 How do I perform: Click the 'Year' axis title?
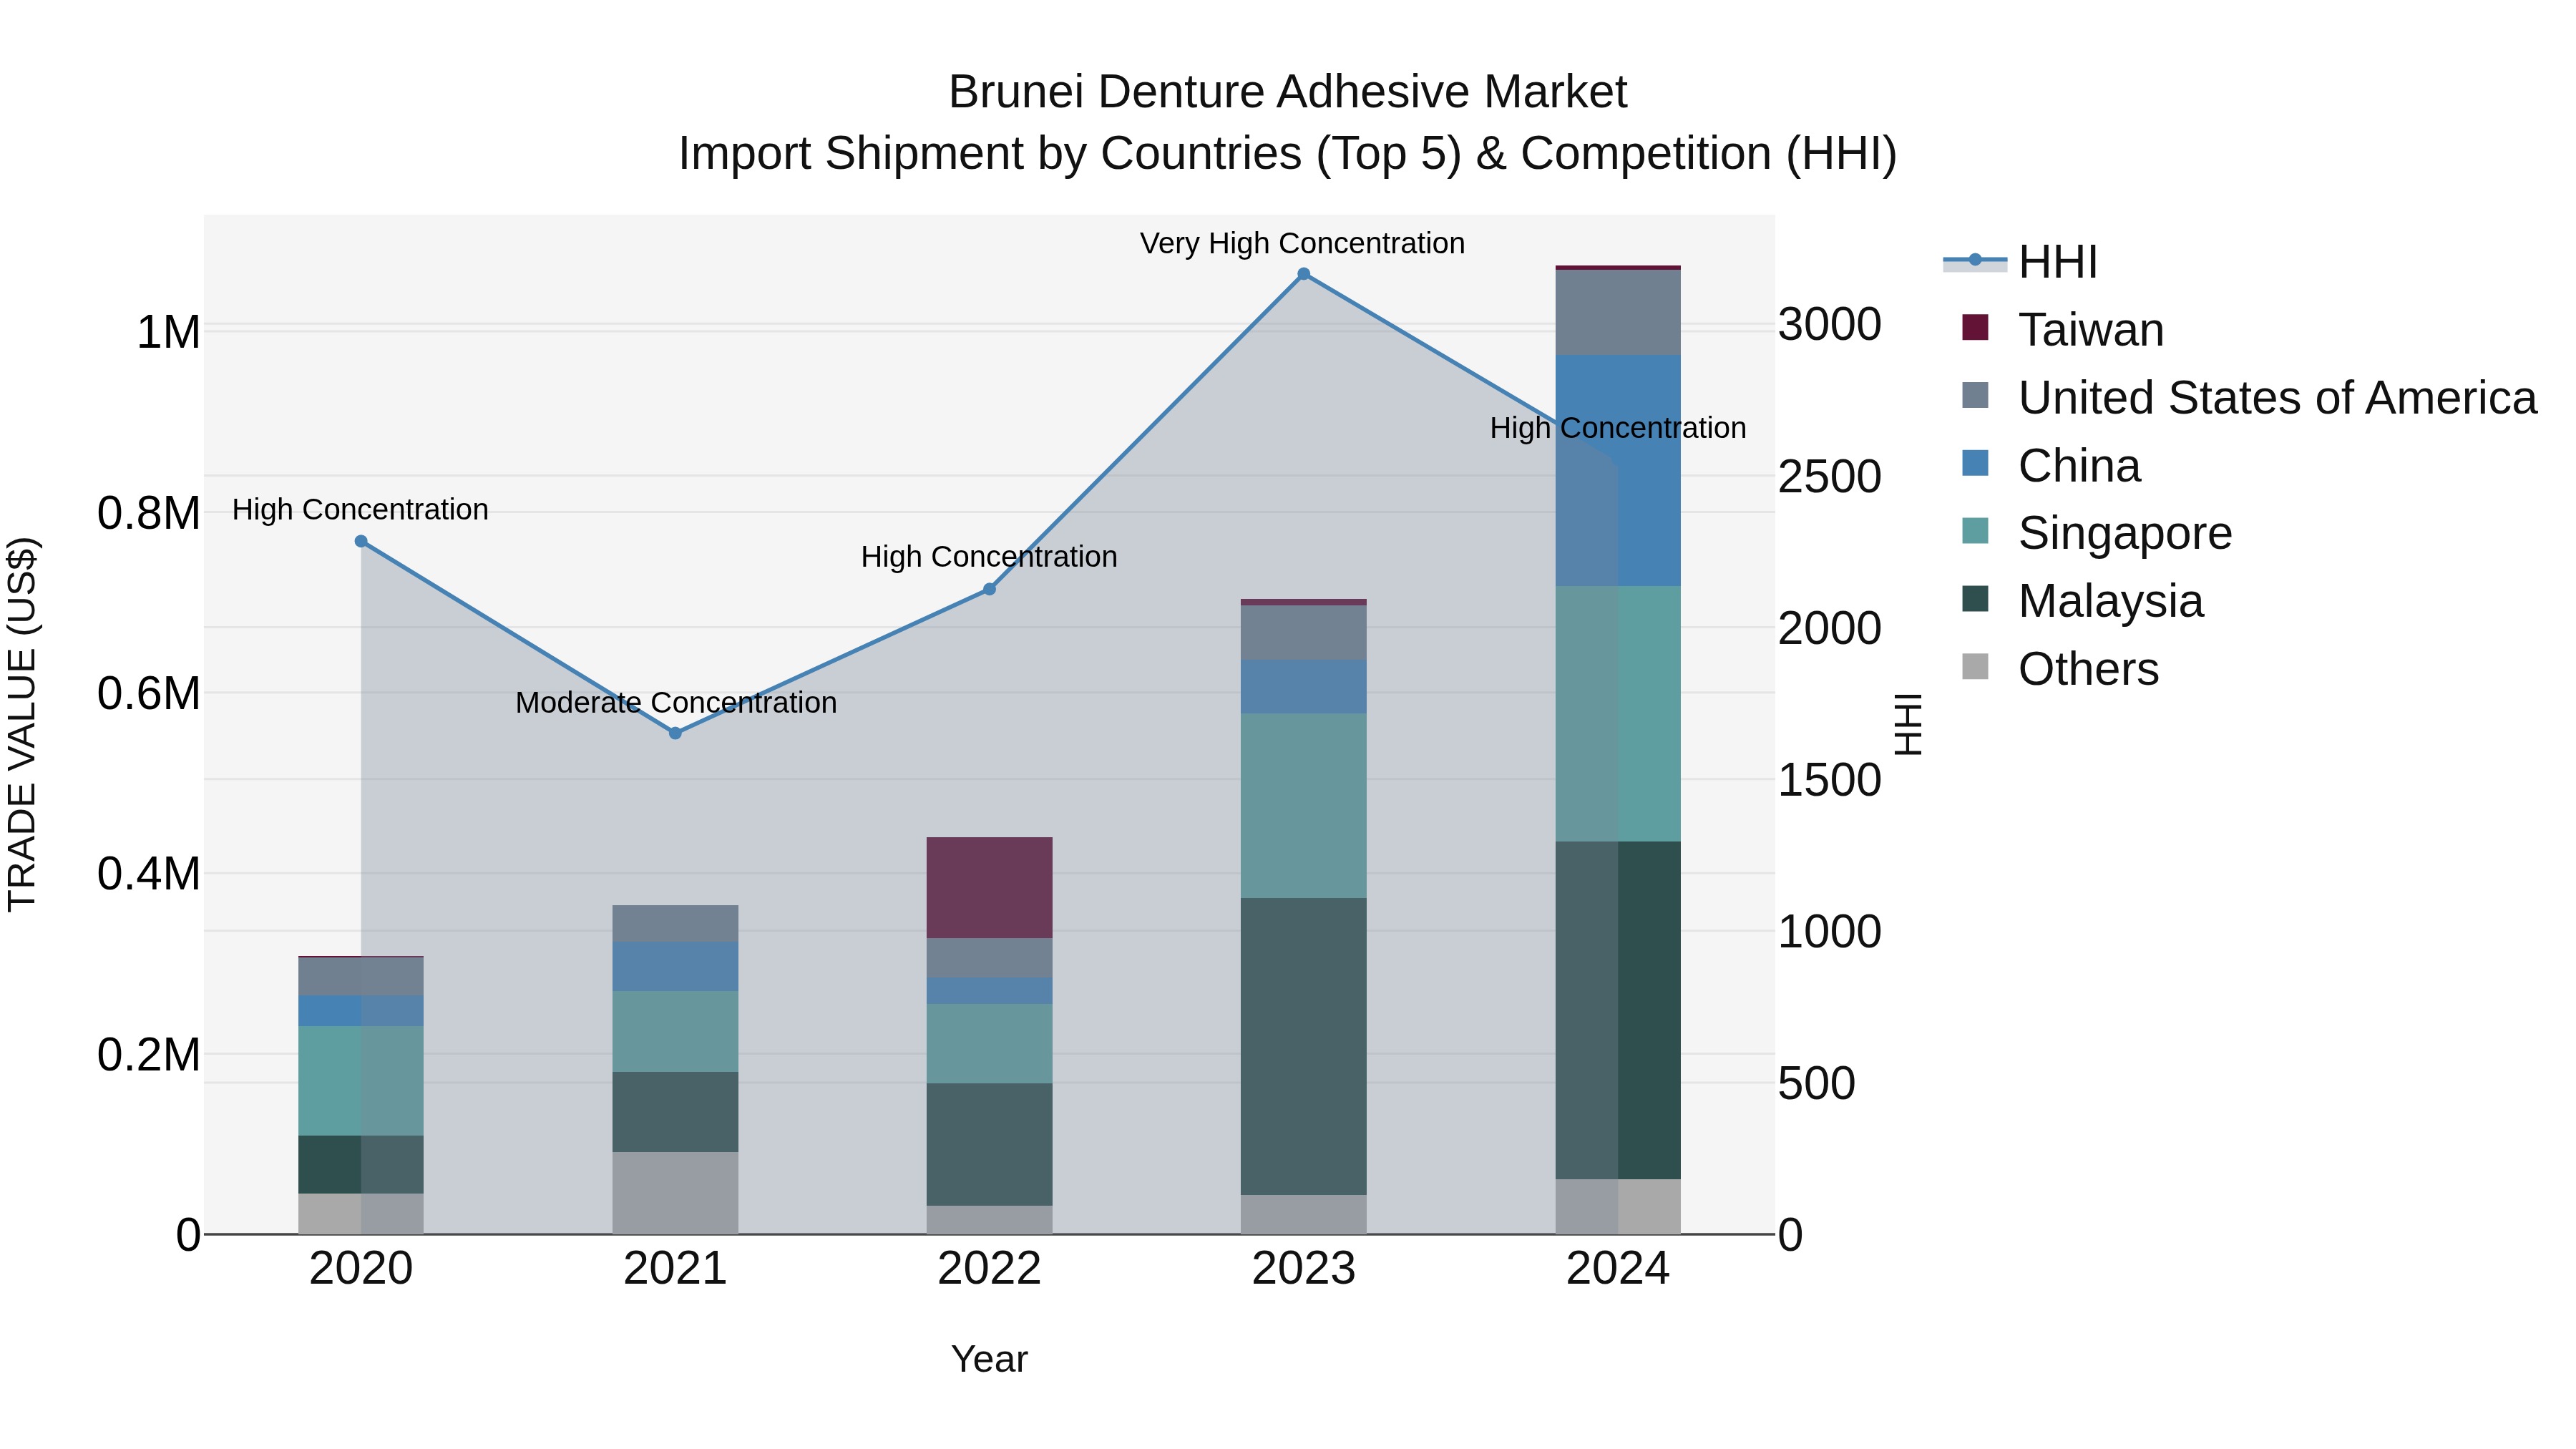click(989, 1359)
